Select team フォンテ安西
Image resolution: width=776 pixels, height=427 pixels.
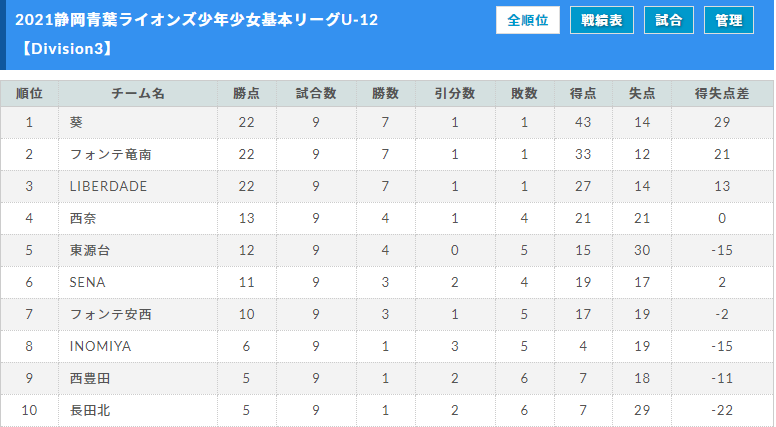pyautogui.click(x=110, y=314)
